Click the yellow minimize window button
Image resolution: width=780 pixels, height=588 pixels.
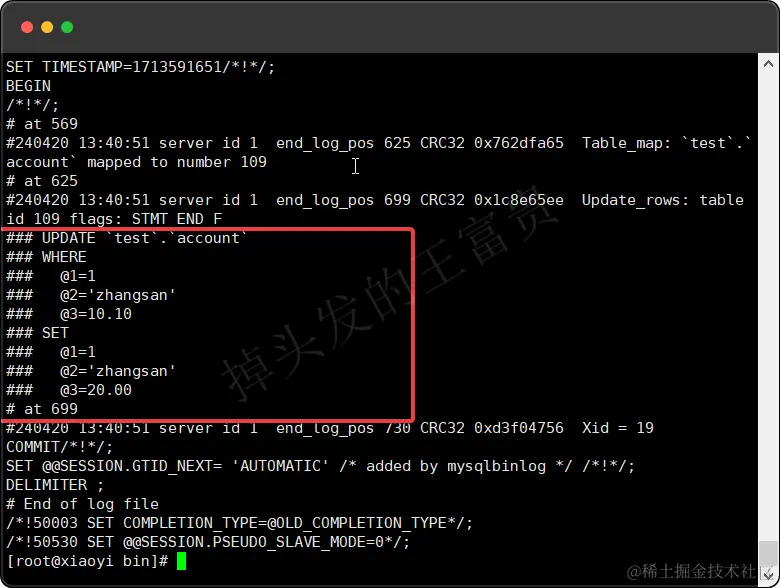pyautogui.click(x=47, y=27)
